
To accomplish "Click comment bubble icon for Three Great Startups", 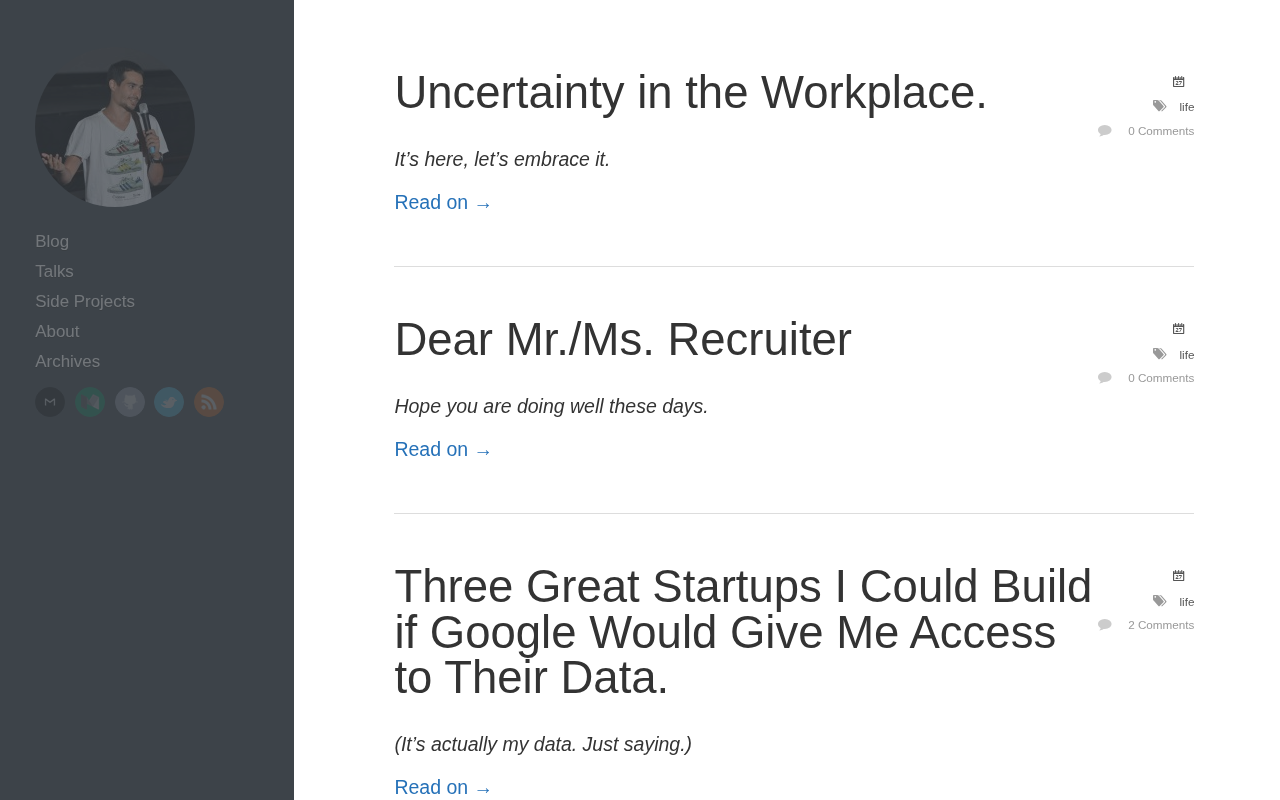I will tap(1104, 625).
